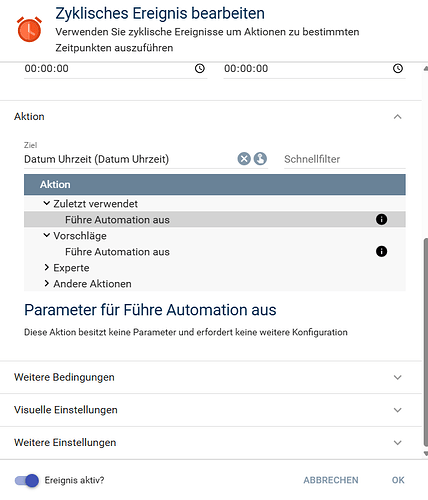Collapse the Aktion section chevron
This screenshot has width=428, height=500.
click(x=397, y=117)
